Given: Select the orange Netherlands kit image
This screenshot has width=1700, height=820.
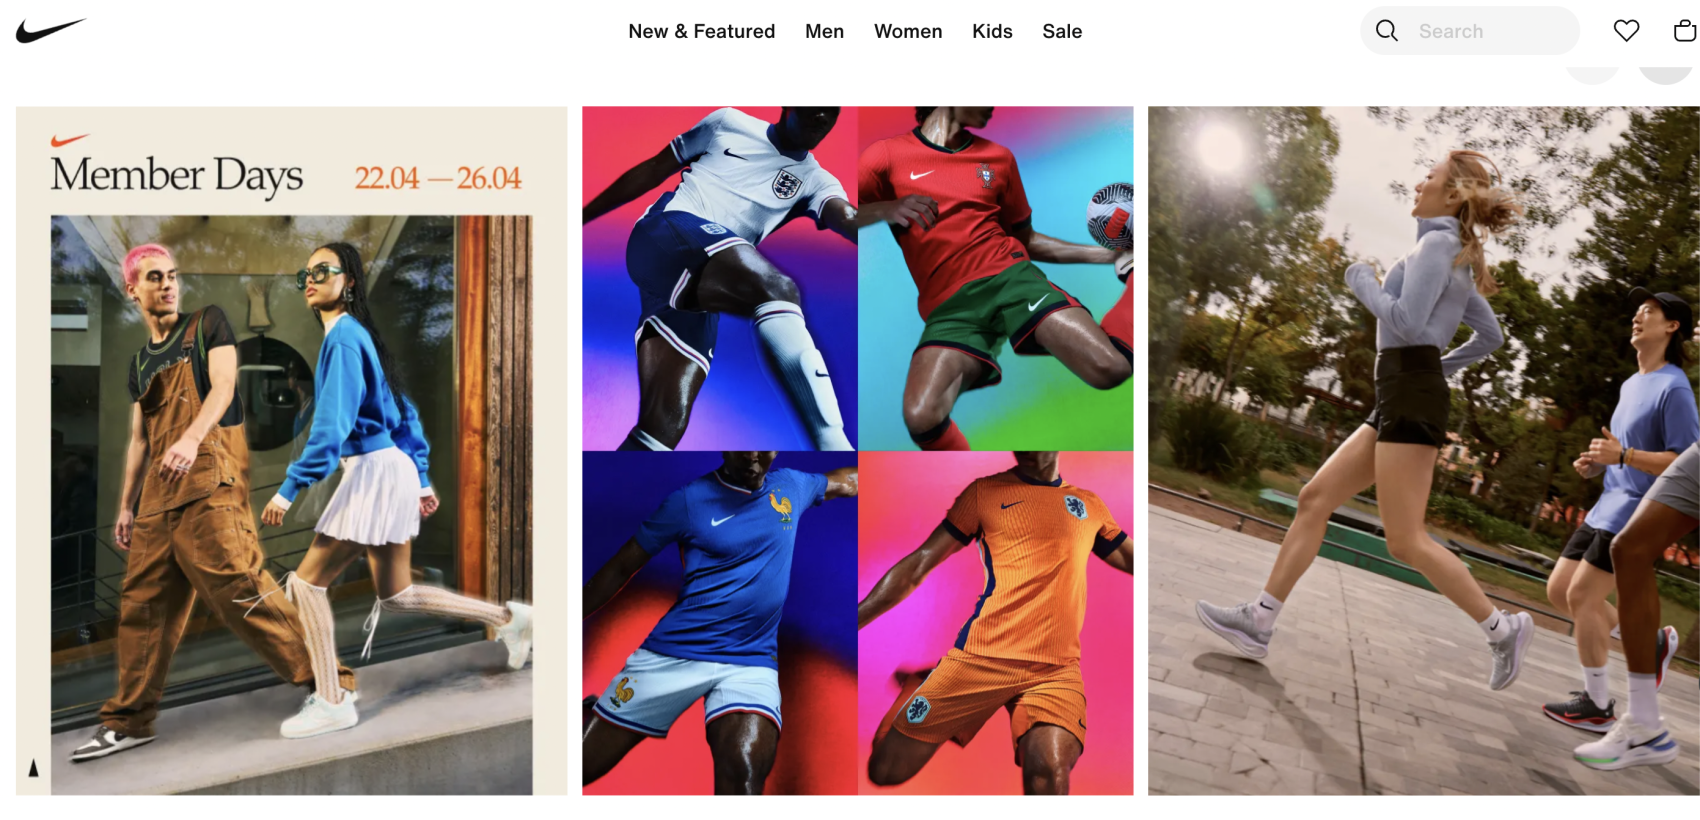Looking at the screenshot, I should (x=996, y=623).
